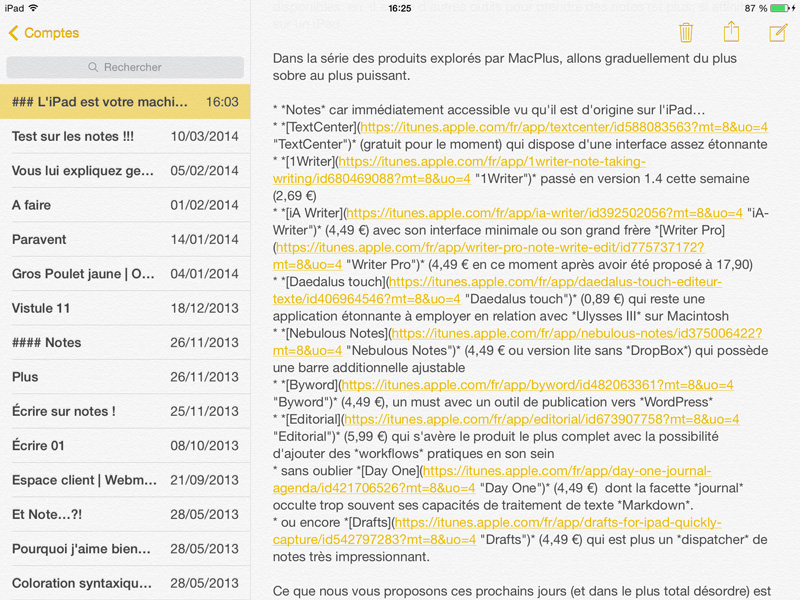Tap the trash icon to delete note
This screenshot has height=600, width=800.
[686, 33]
